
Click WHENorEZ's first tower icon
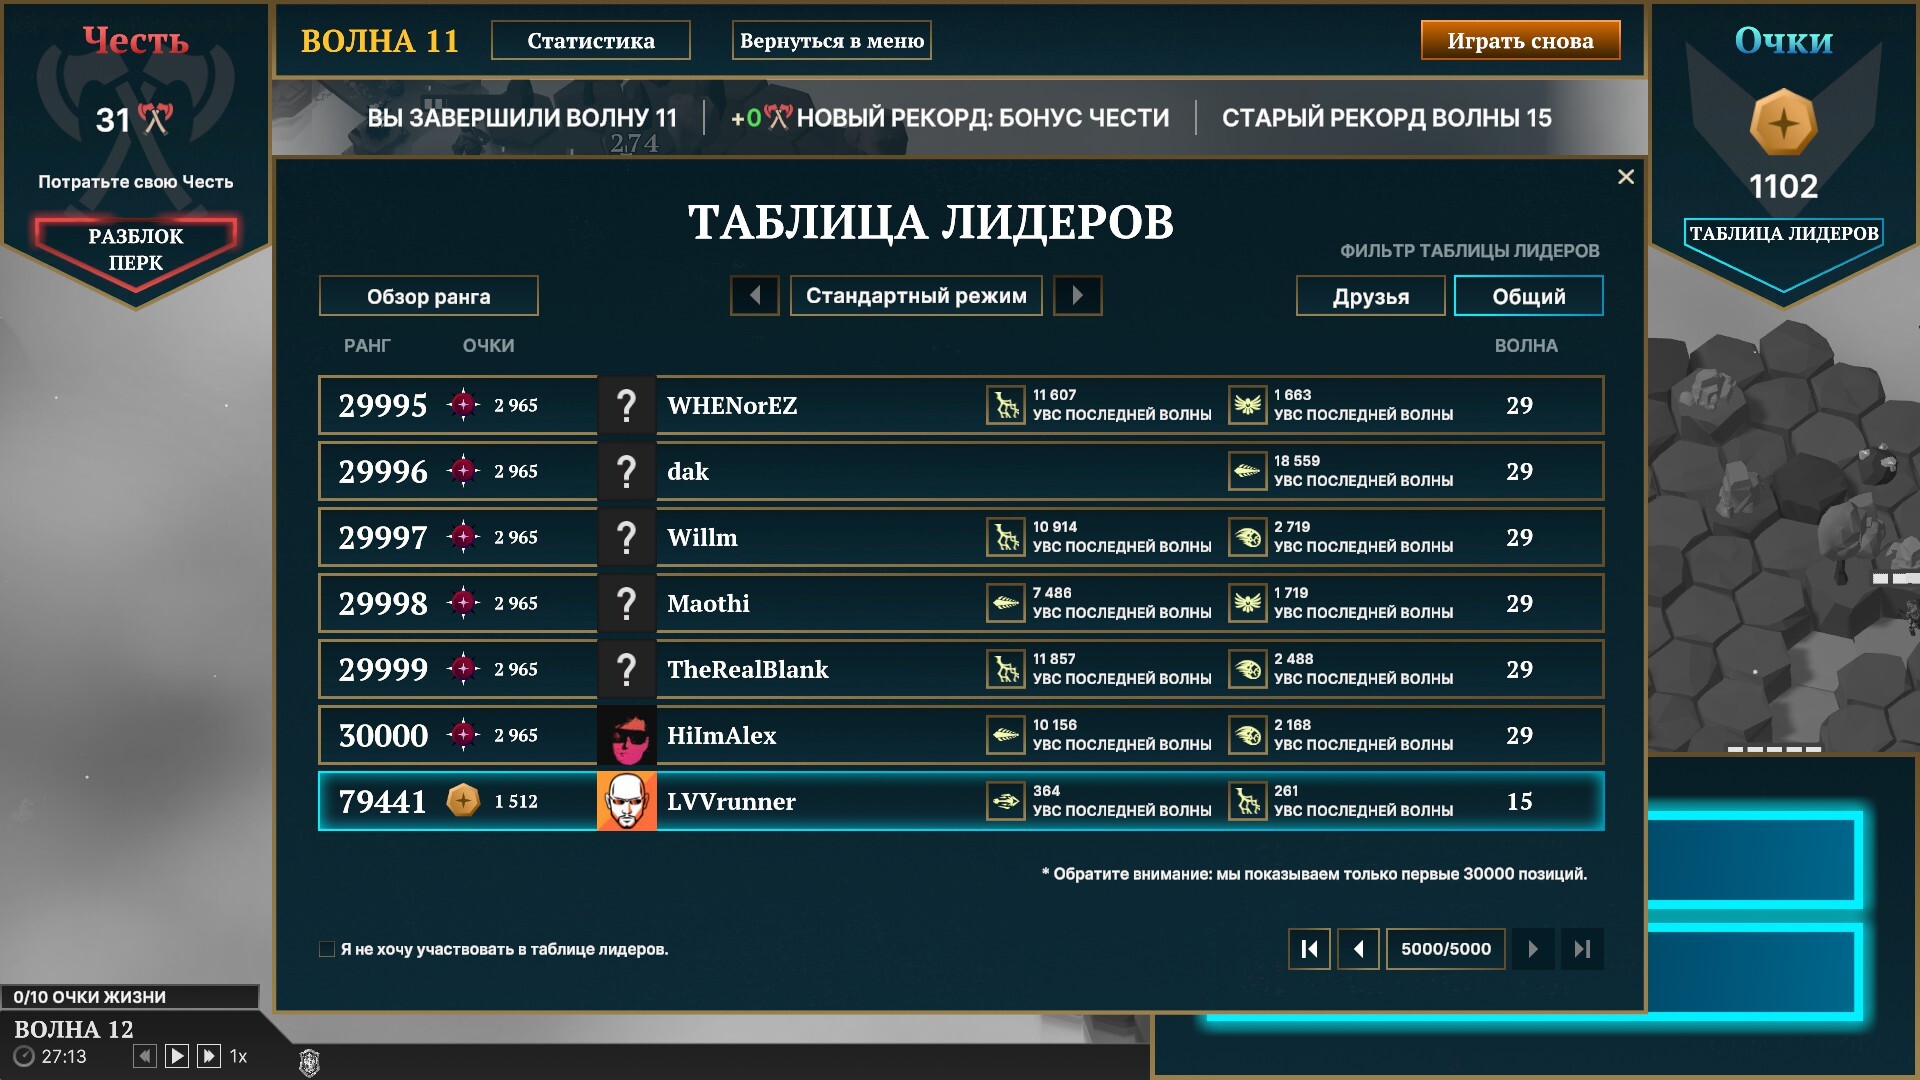1005,405
